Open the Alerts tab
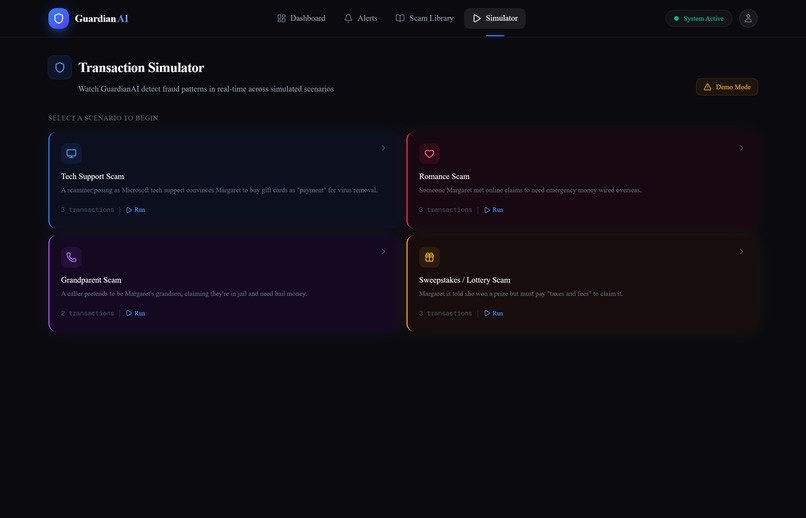806x518 pixels. pyautogui.click(x=360, y=18)
